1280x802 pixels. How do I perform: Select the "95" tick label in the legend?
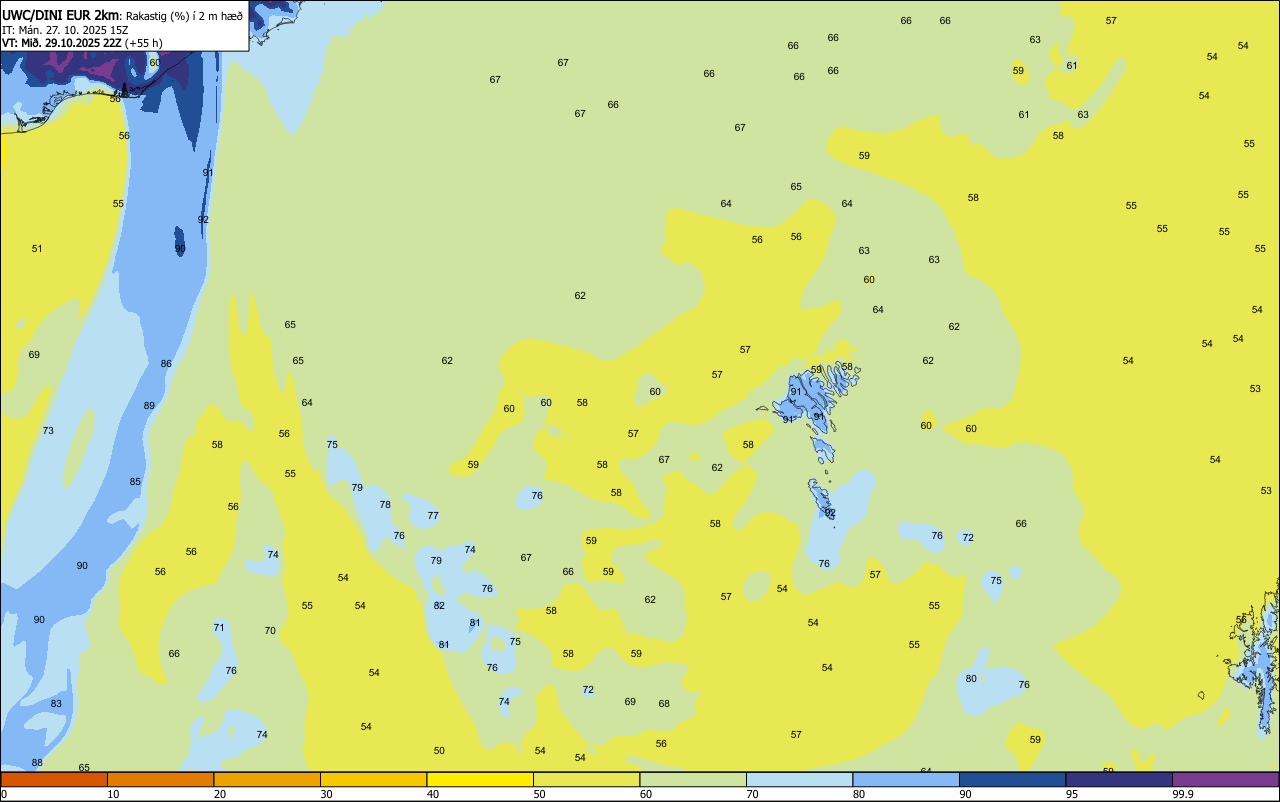[1072, 794]
